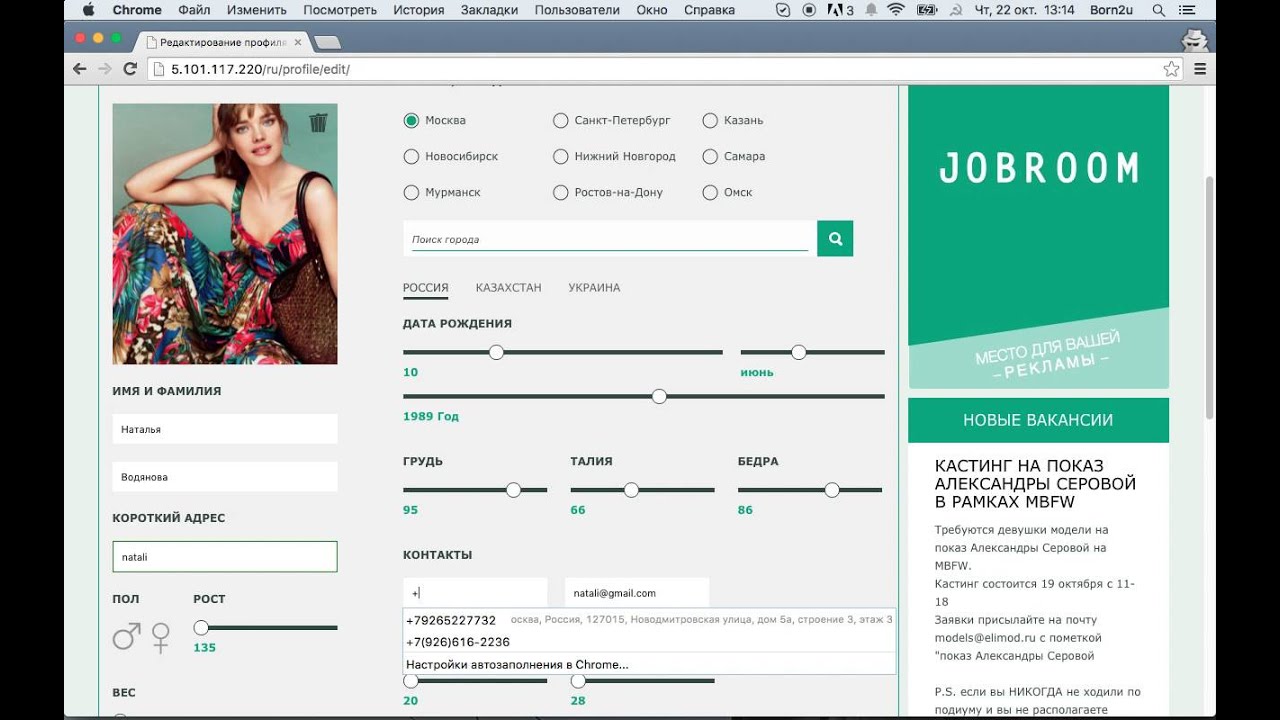
Task: Click the city search magnifier button
Action: click(835, 239)
